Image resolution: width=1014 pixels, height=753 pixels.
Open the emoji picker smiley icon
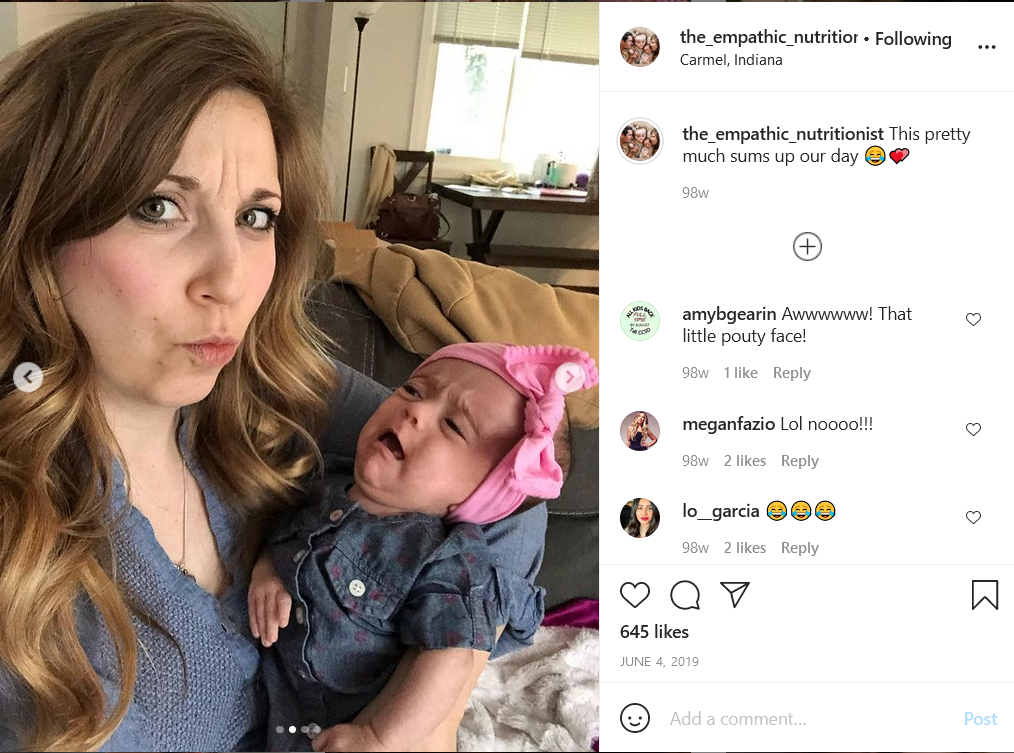(634, 718)
